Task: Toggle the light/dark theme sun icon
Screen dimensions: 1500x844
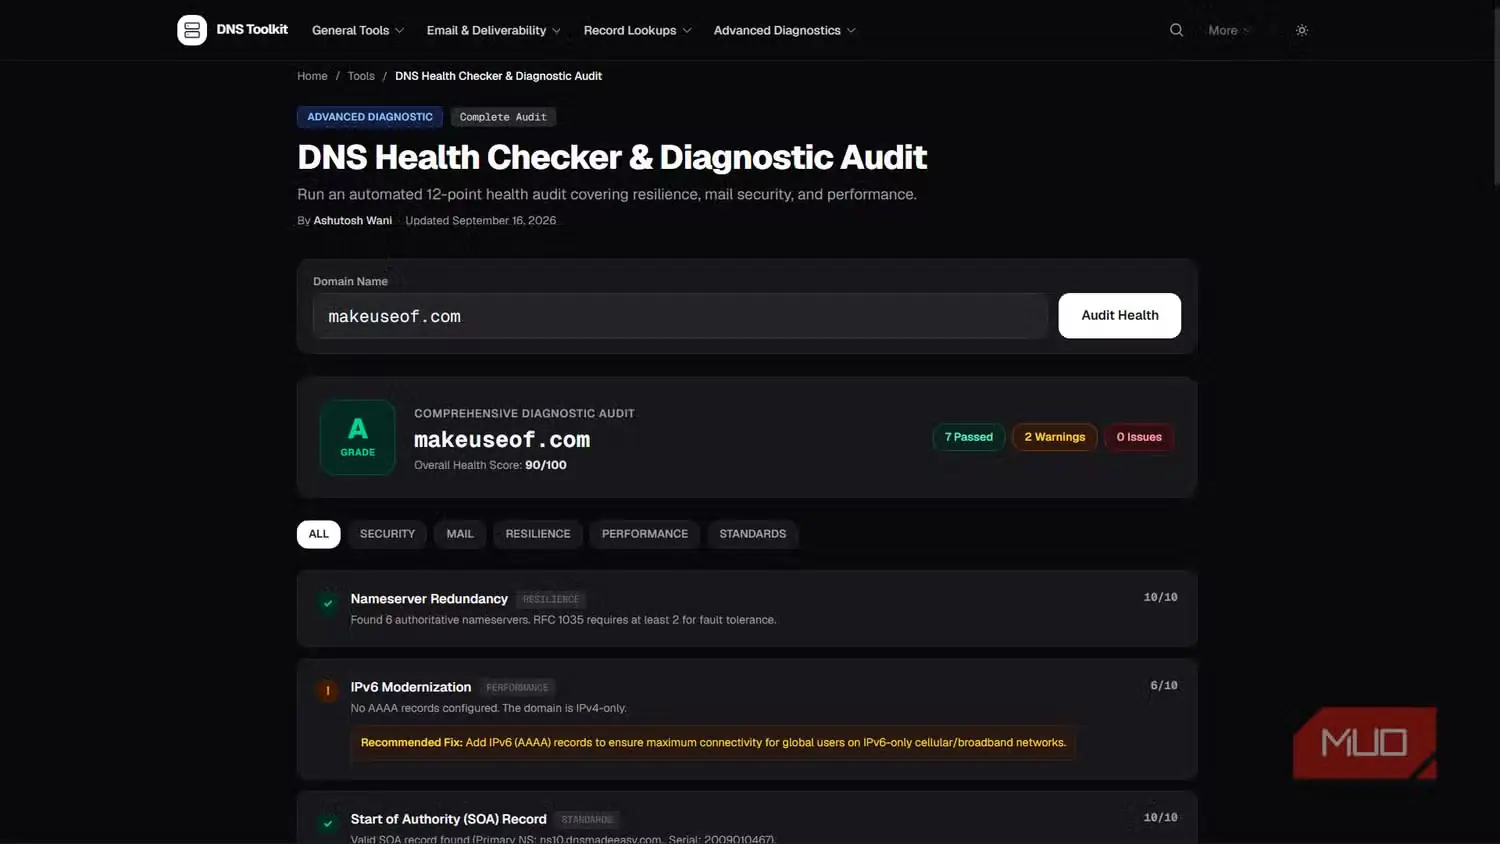Action: (x=1302, y=30)
